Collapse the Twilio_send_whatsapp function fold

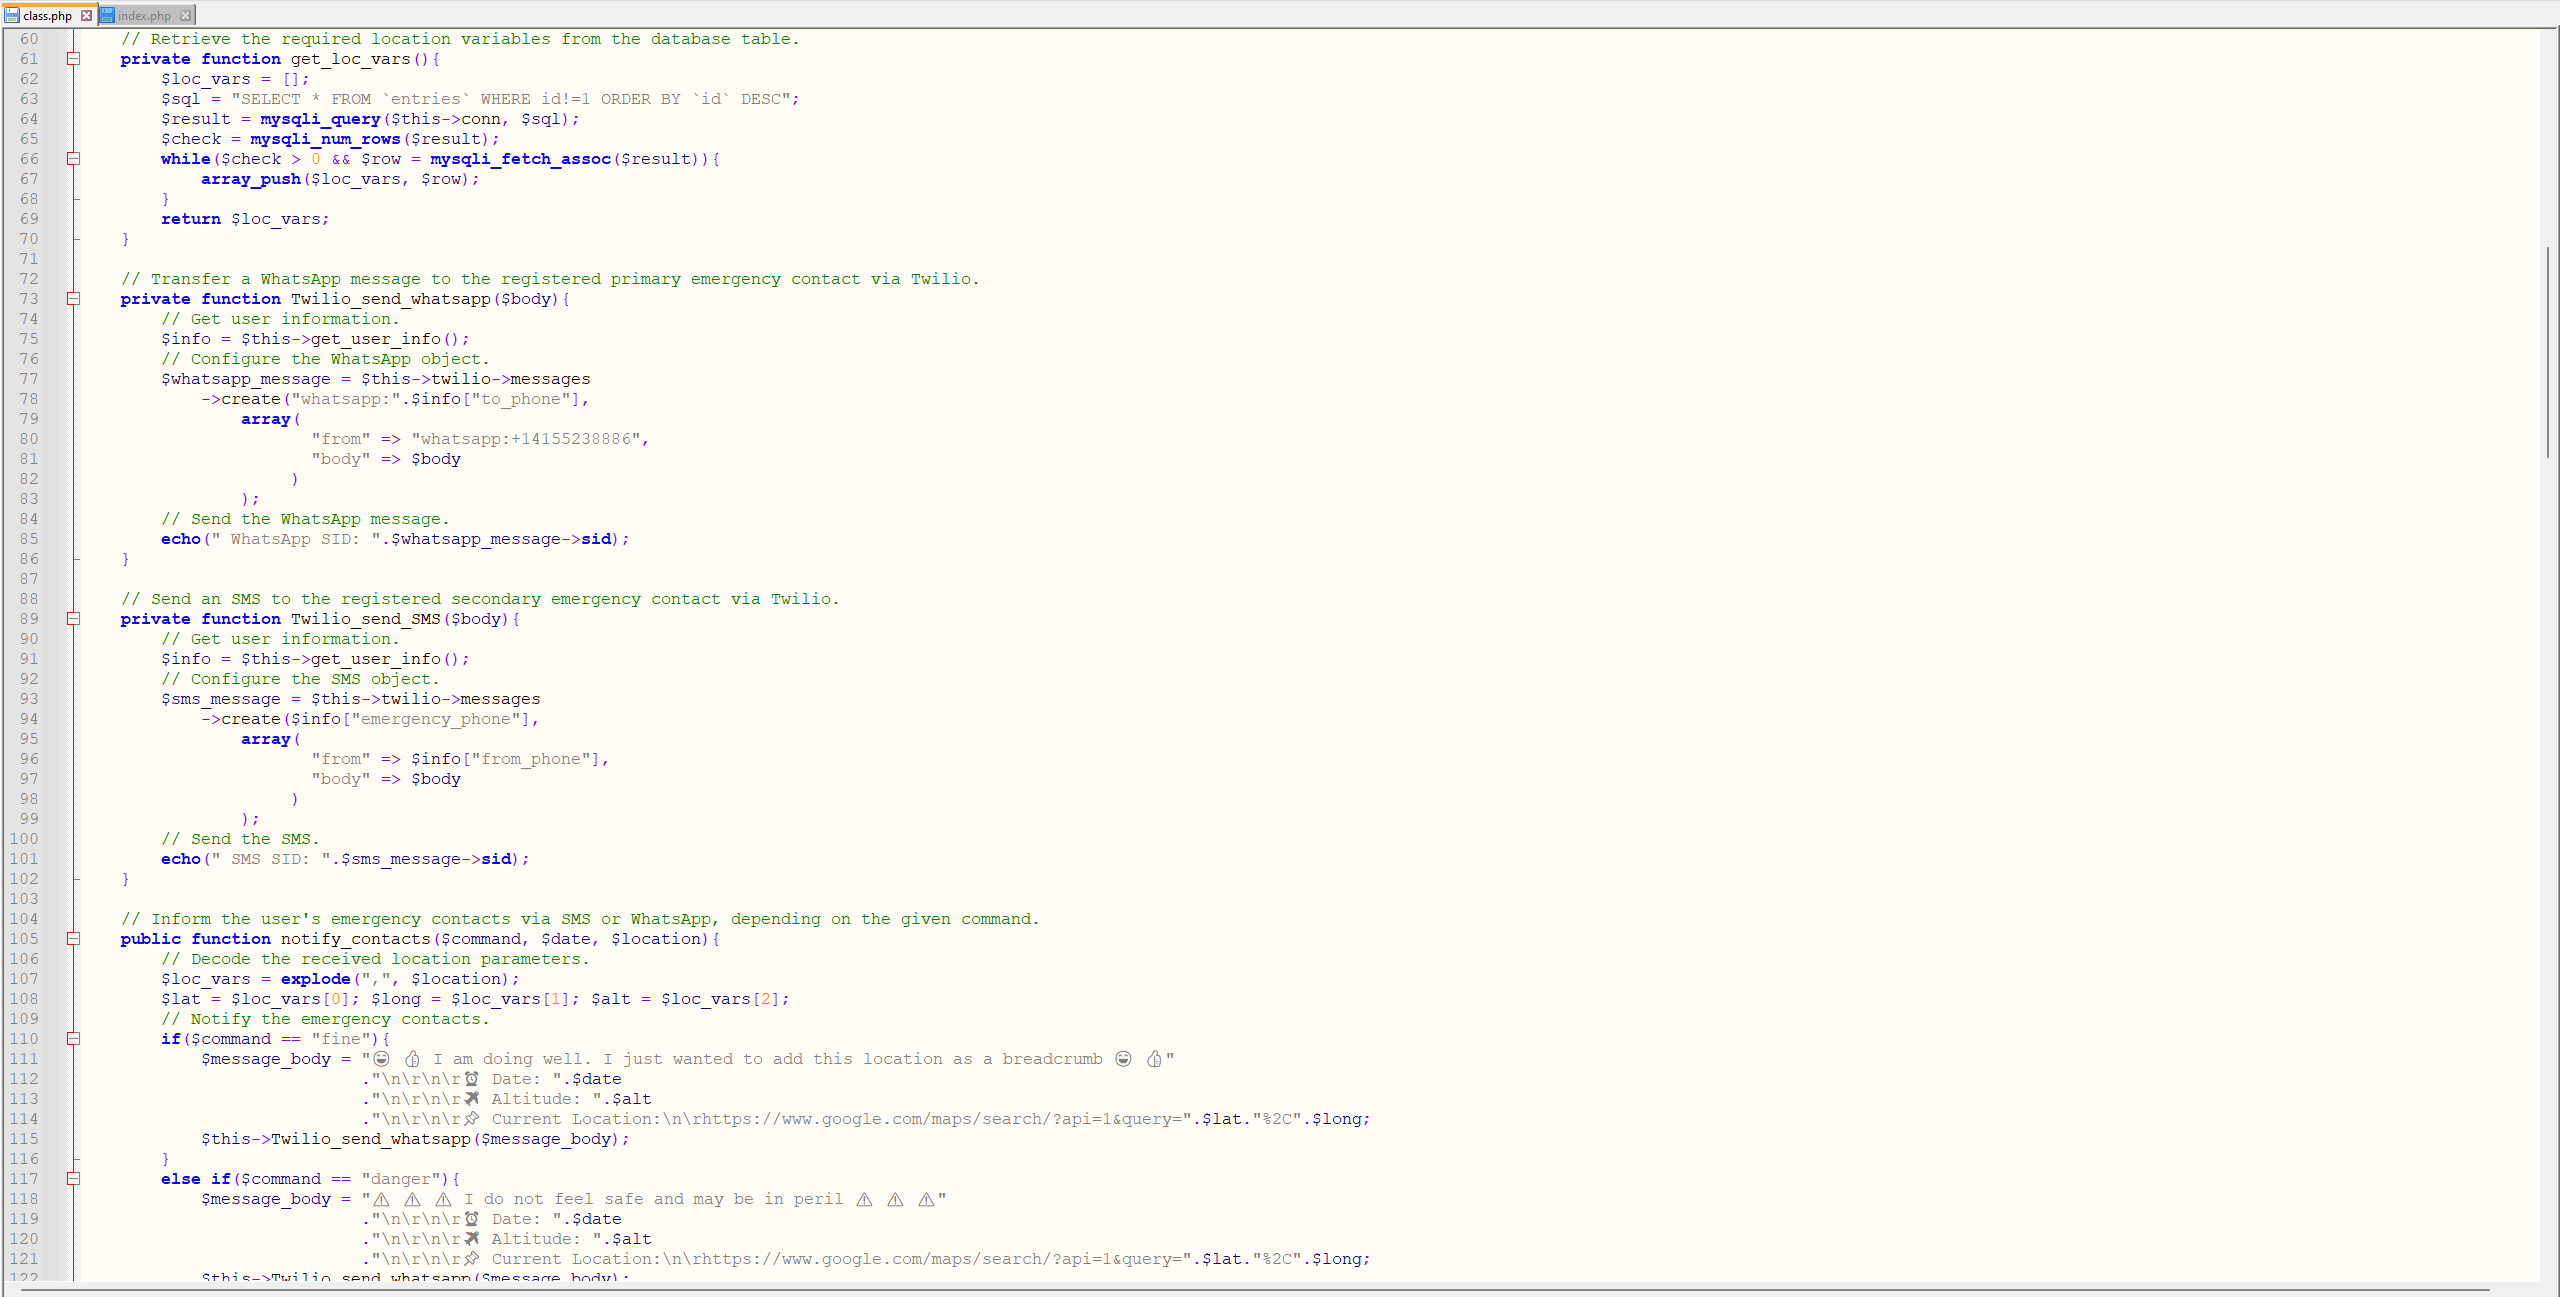(73, 298)
